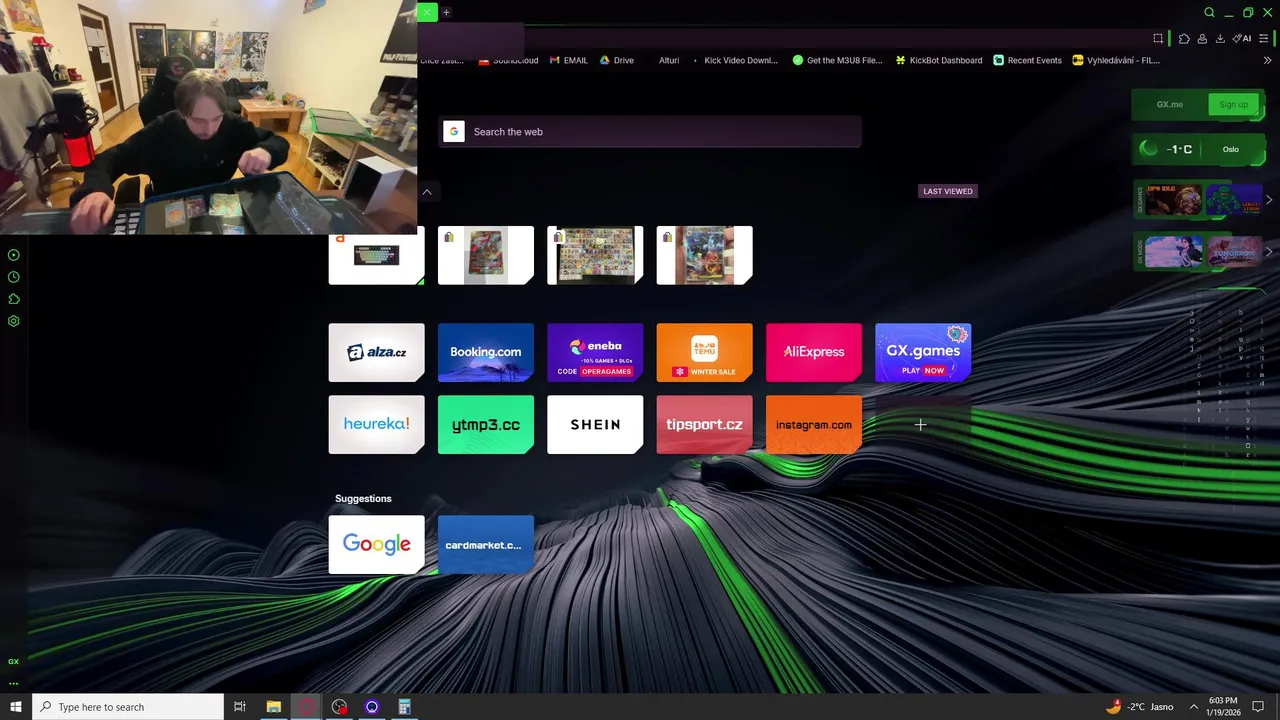Add a new speed dial tile
Screen dimensions: 1280x720
click(x=920, y=424)
